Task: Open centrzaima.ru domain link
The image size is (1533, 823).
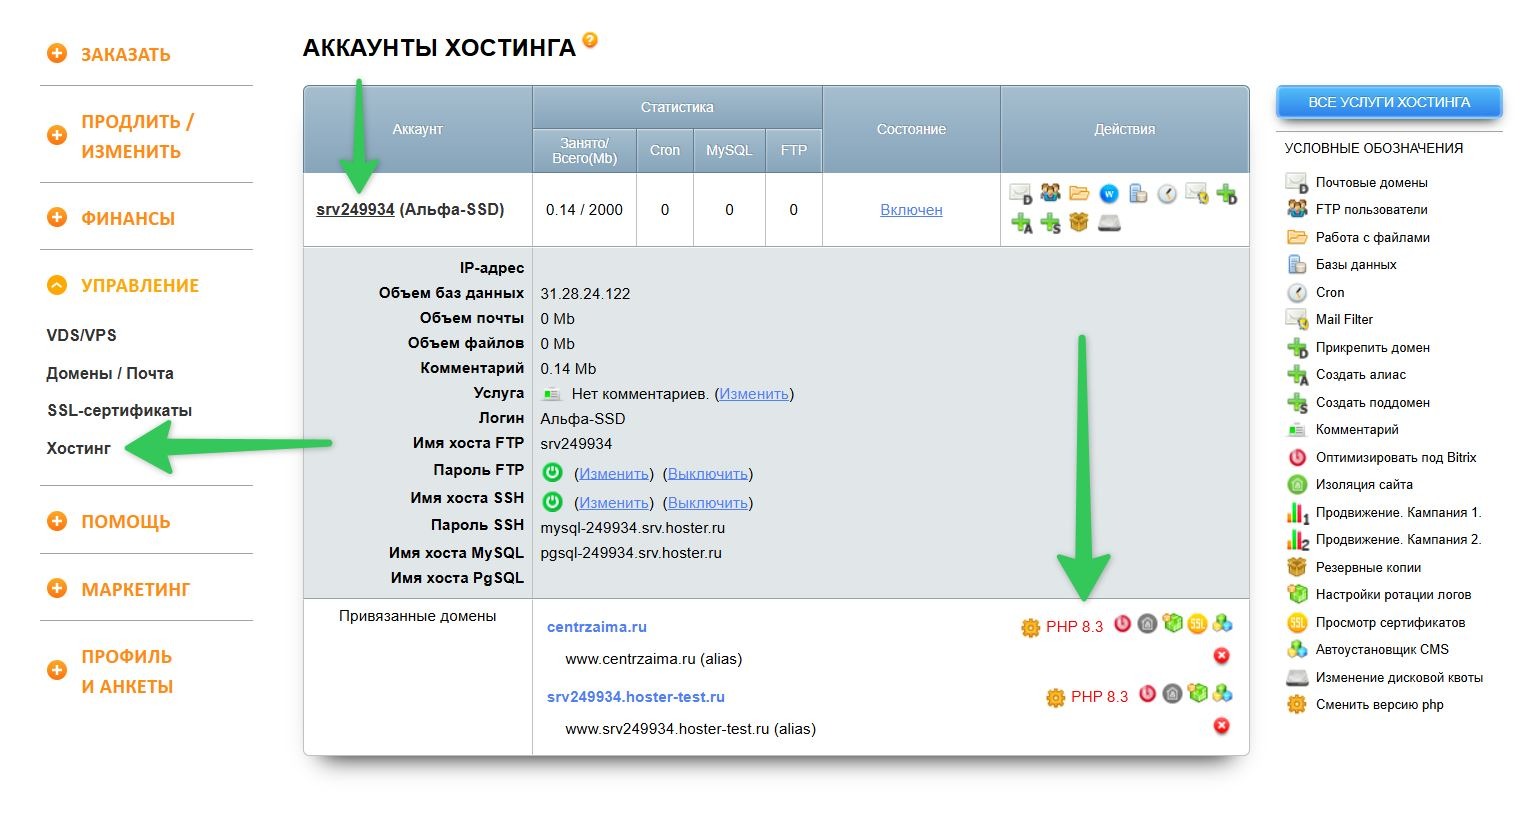Action: [x=597, y=627]
